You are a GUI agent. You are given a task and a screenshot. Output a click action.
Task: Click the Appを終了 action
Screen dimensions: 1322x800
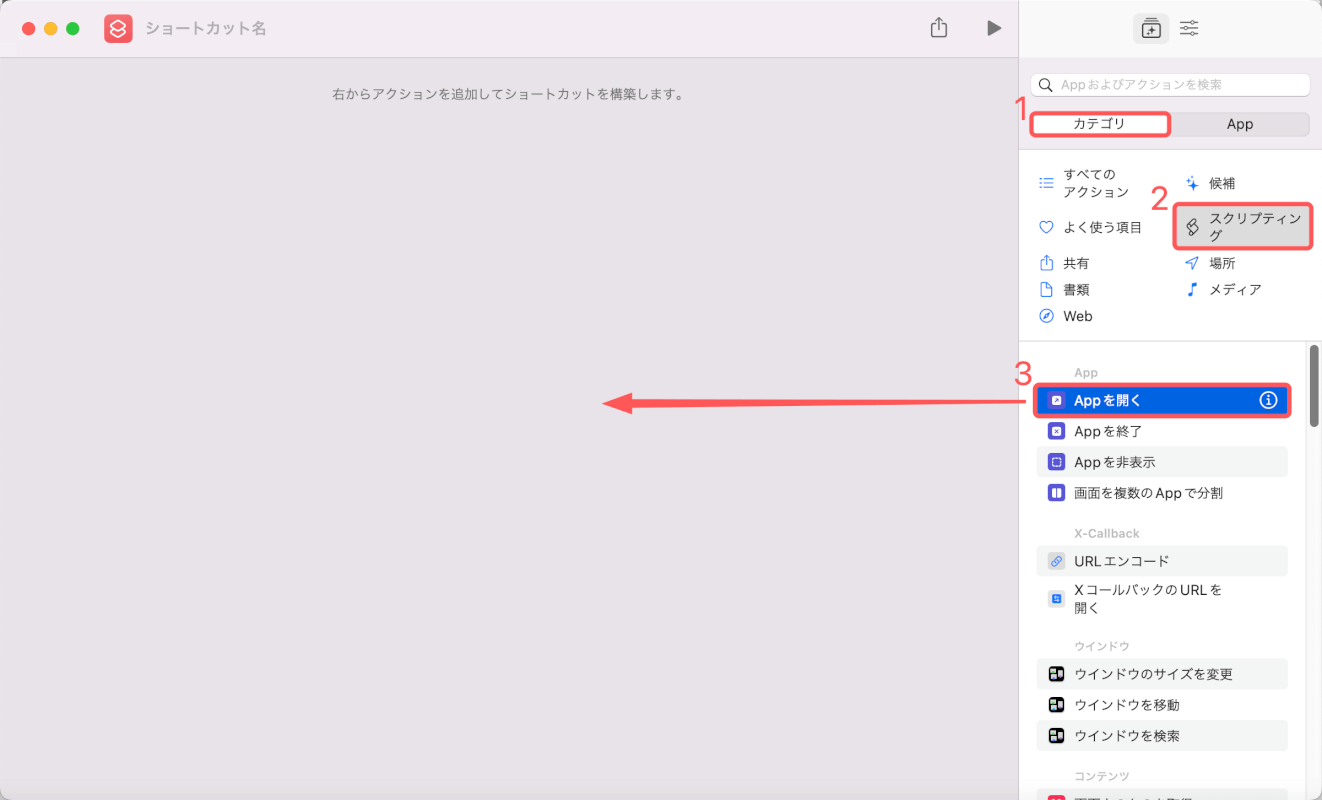coord(1162,431)
